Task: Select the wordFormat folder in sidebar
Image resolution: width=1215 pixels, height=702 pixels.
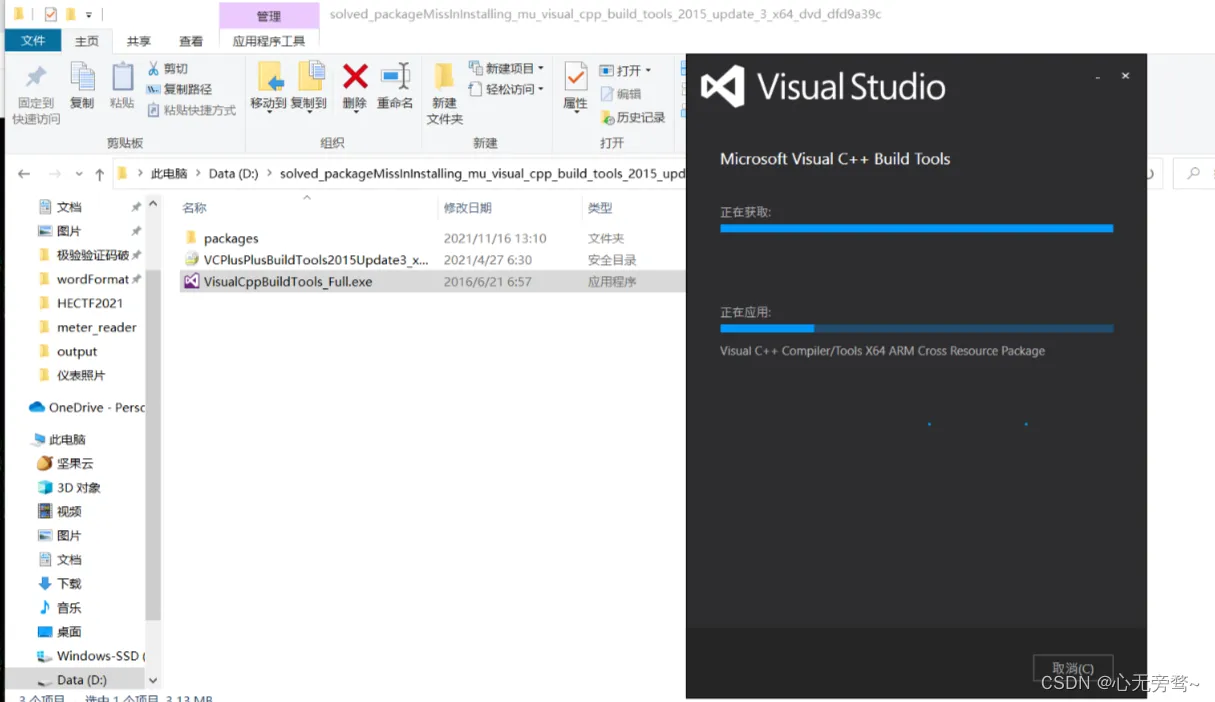Action: [92, 279]
